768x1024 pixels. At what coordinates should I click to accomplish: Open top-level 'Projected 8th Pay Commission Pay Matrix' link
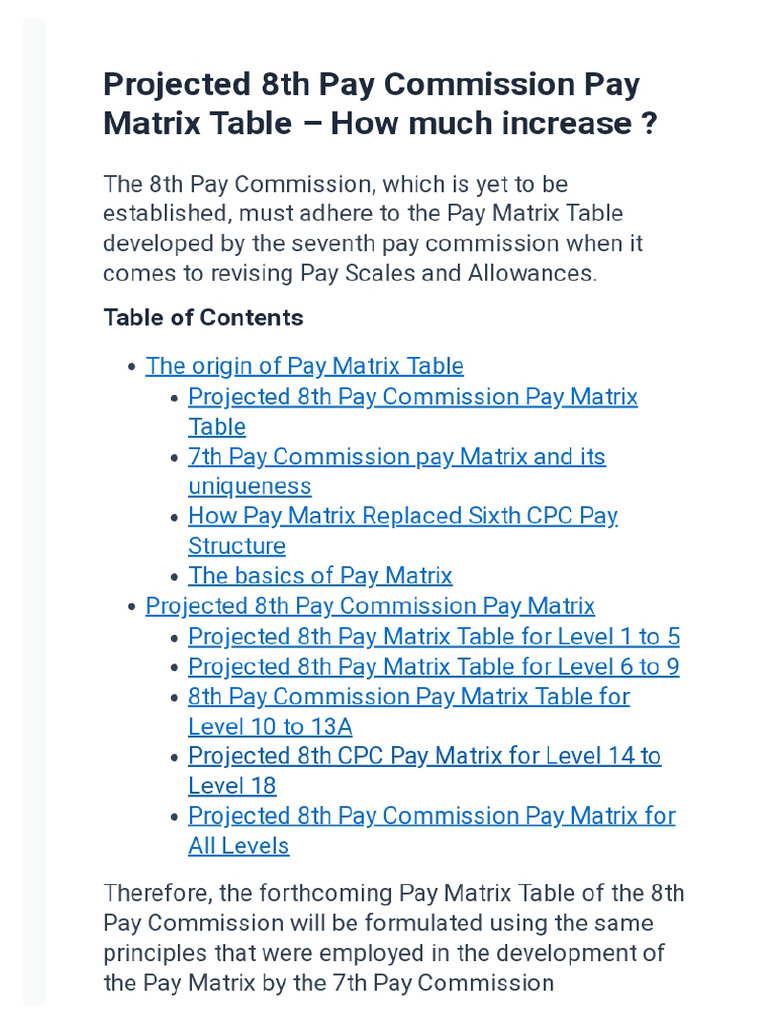[370, 606]
